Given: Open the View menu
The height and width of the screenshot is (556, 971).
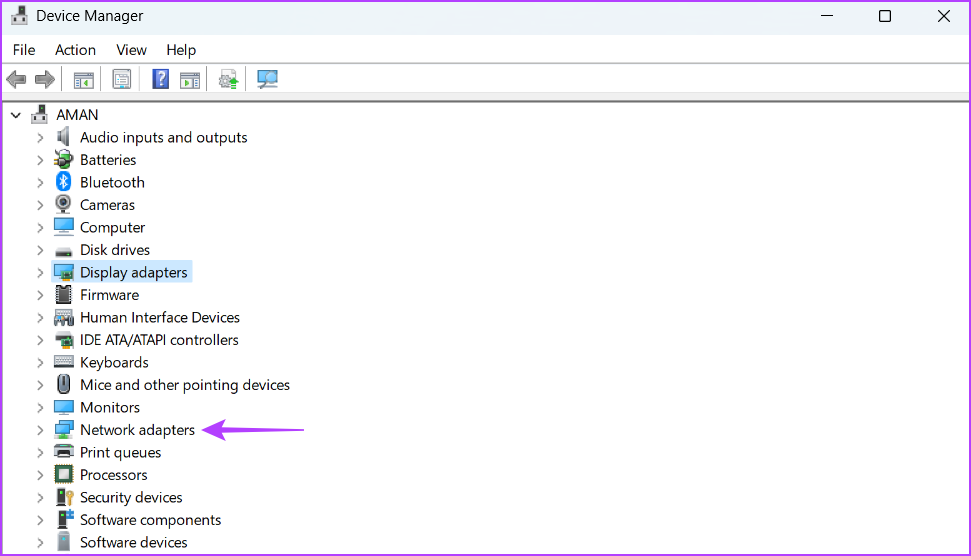Looking at the screenshot, I should tap(131, 50).
